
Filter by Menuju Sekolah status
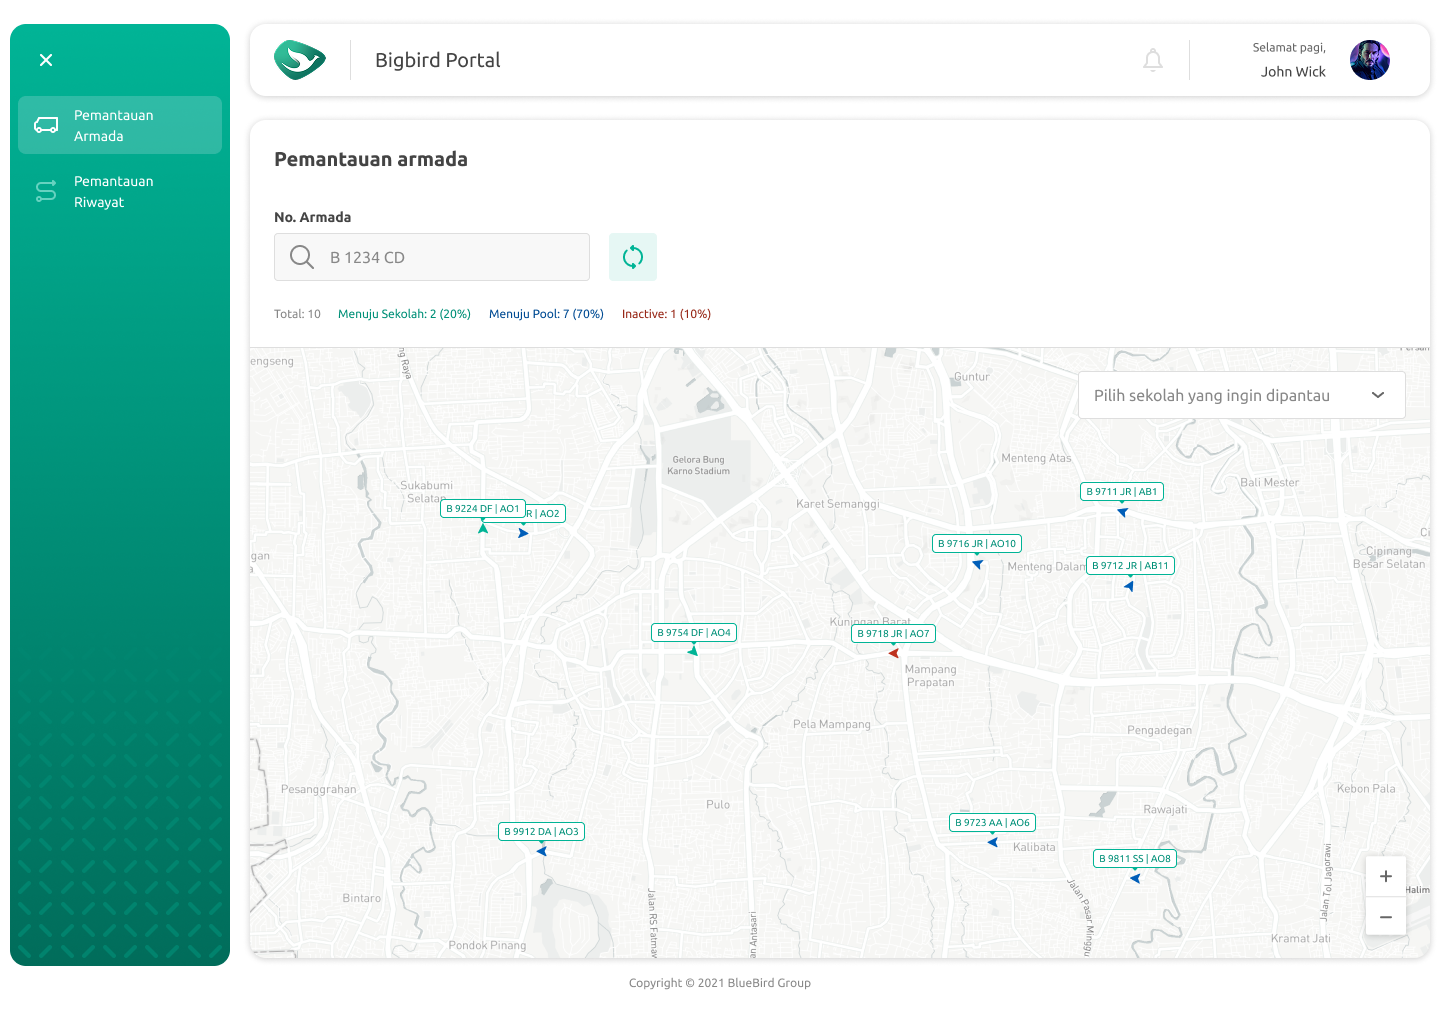tap(404, 314)
